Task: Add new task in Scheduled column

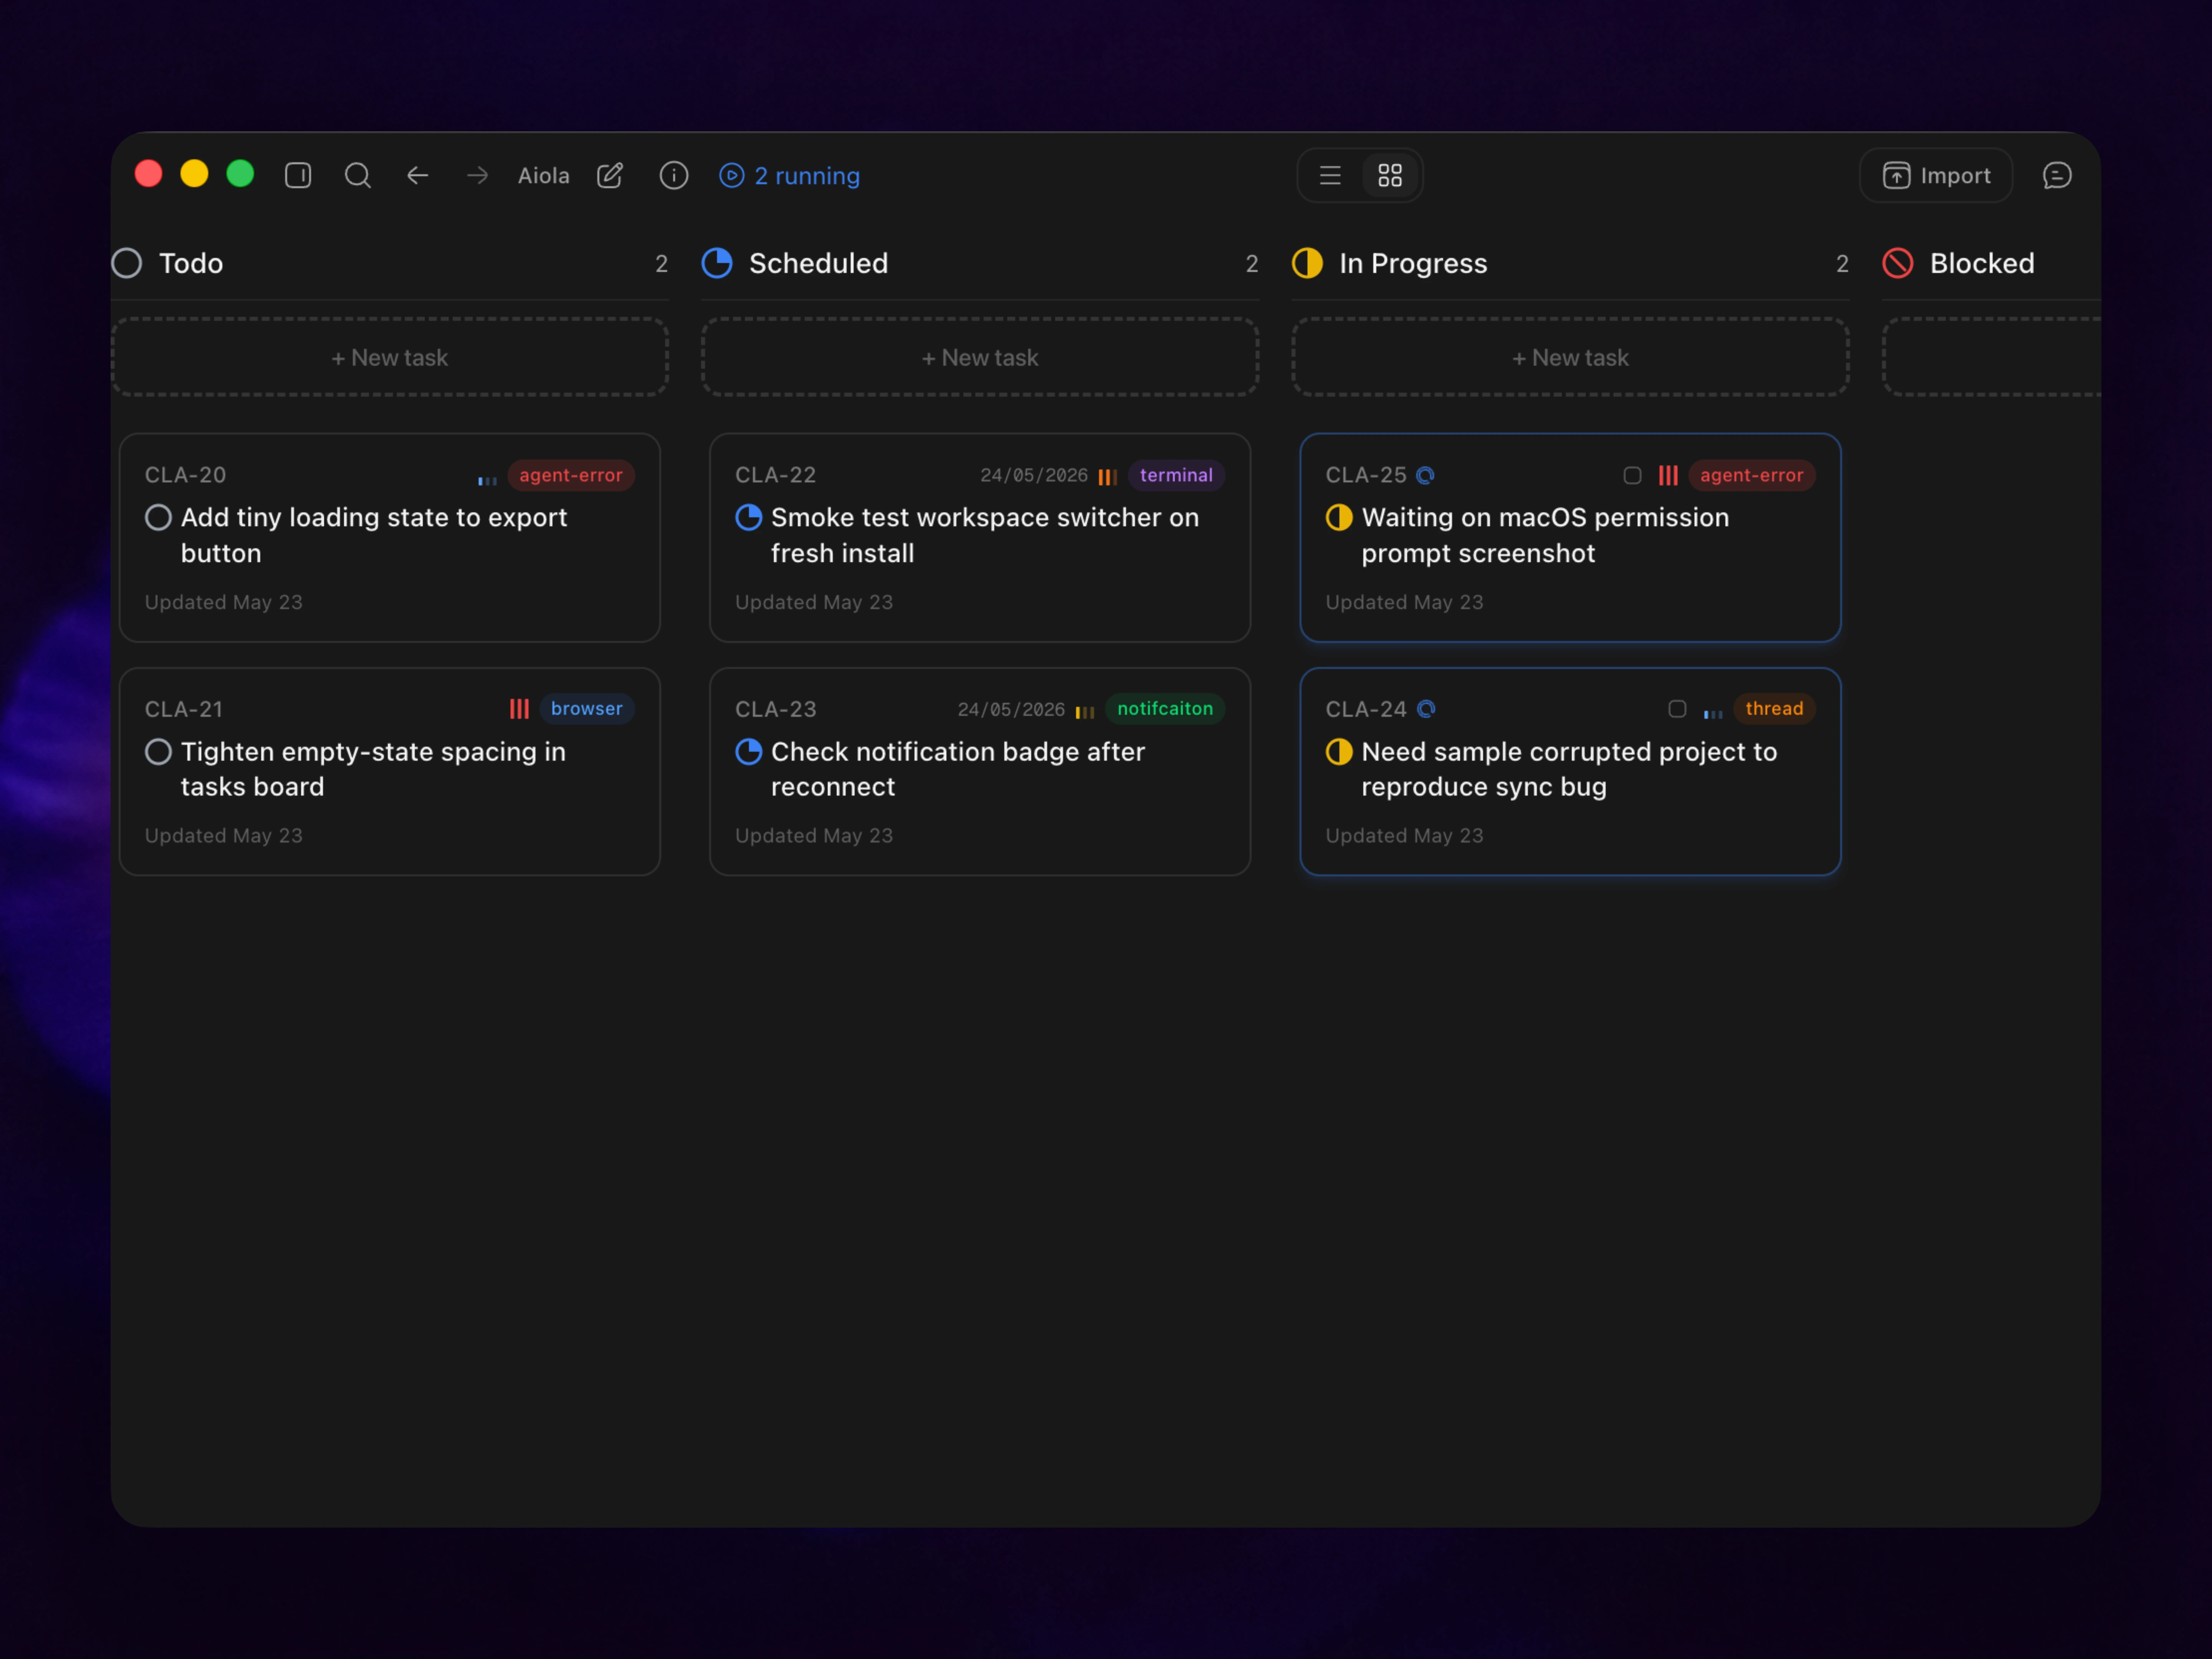Action: pos(980,357)
